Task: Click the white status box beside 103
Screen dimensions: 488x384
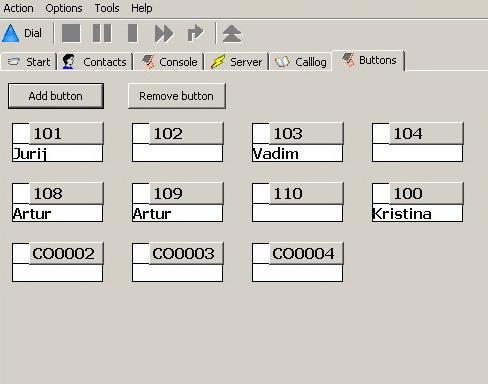Action: click(261, 134)
